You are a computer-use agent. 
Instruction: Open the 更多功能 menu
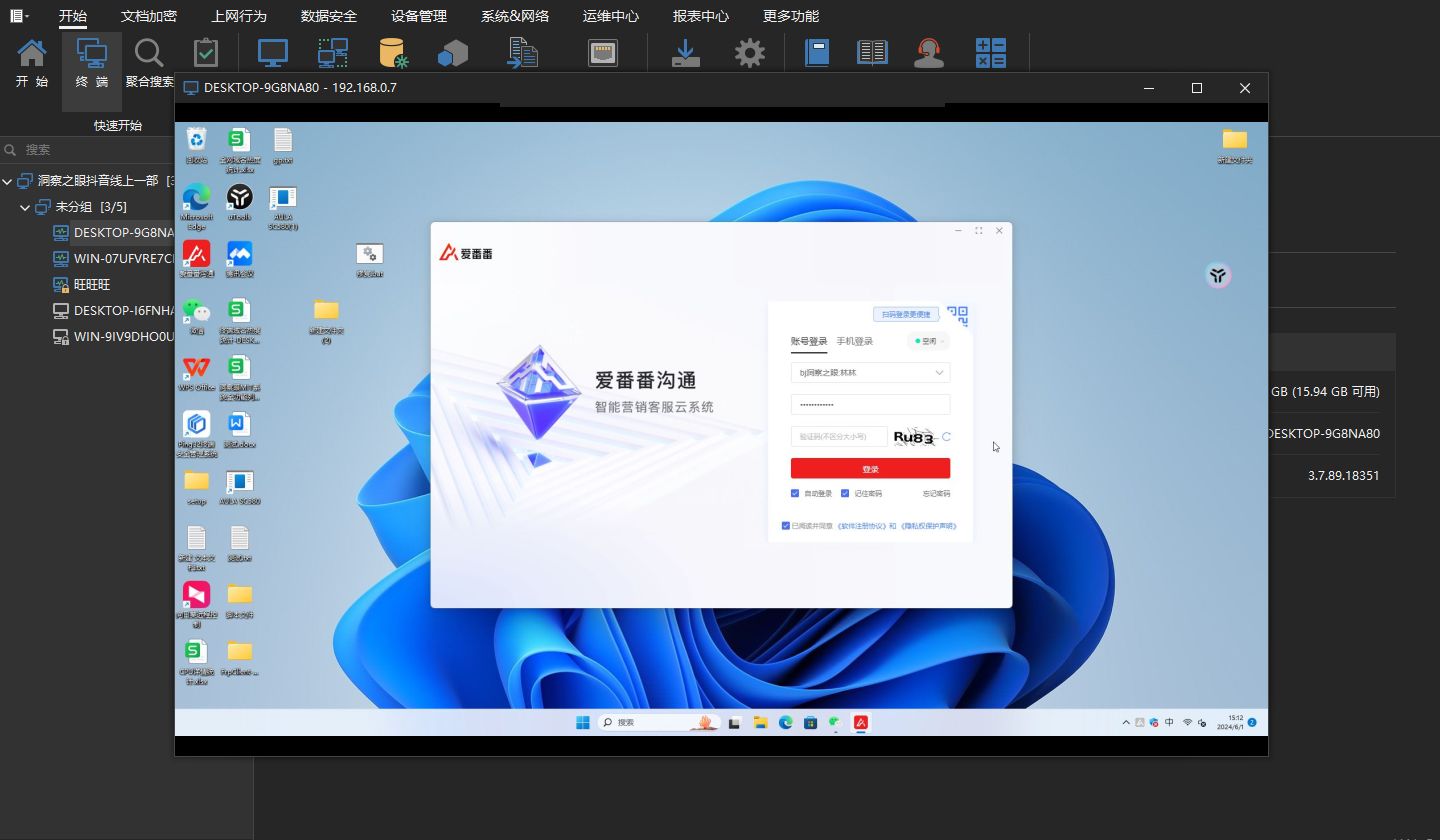click(x=791, y=16)
